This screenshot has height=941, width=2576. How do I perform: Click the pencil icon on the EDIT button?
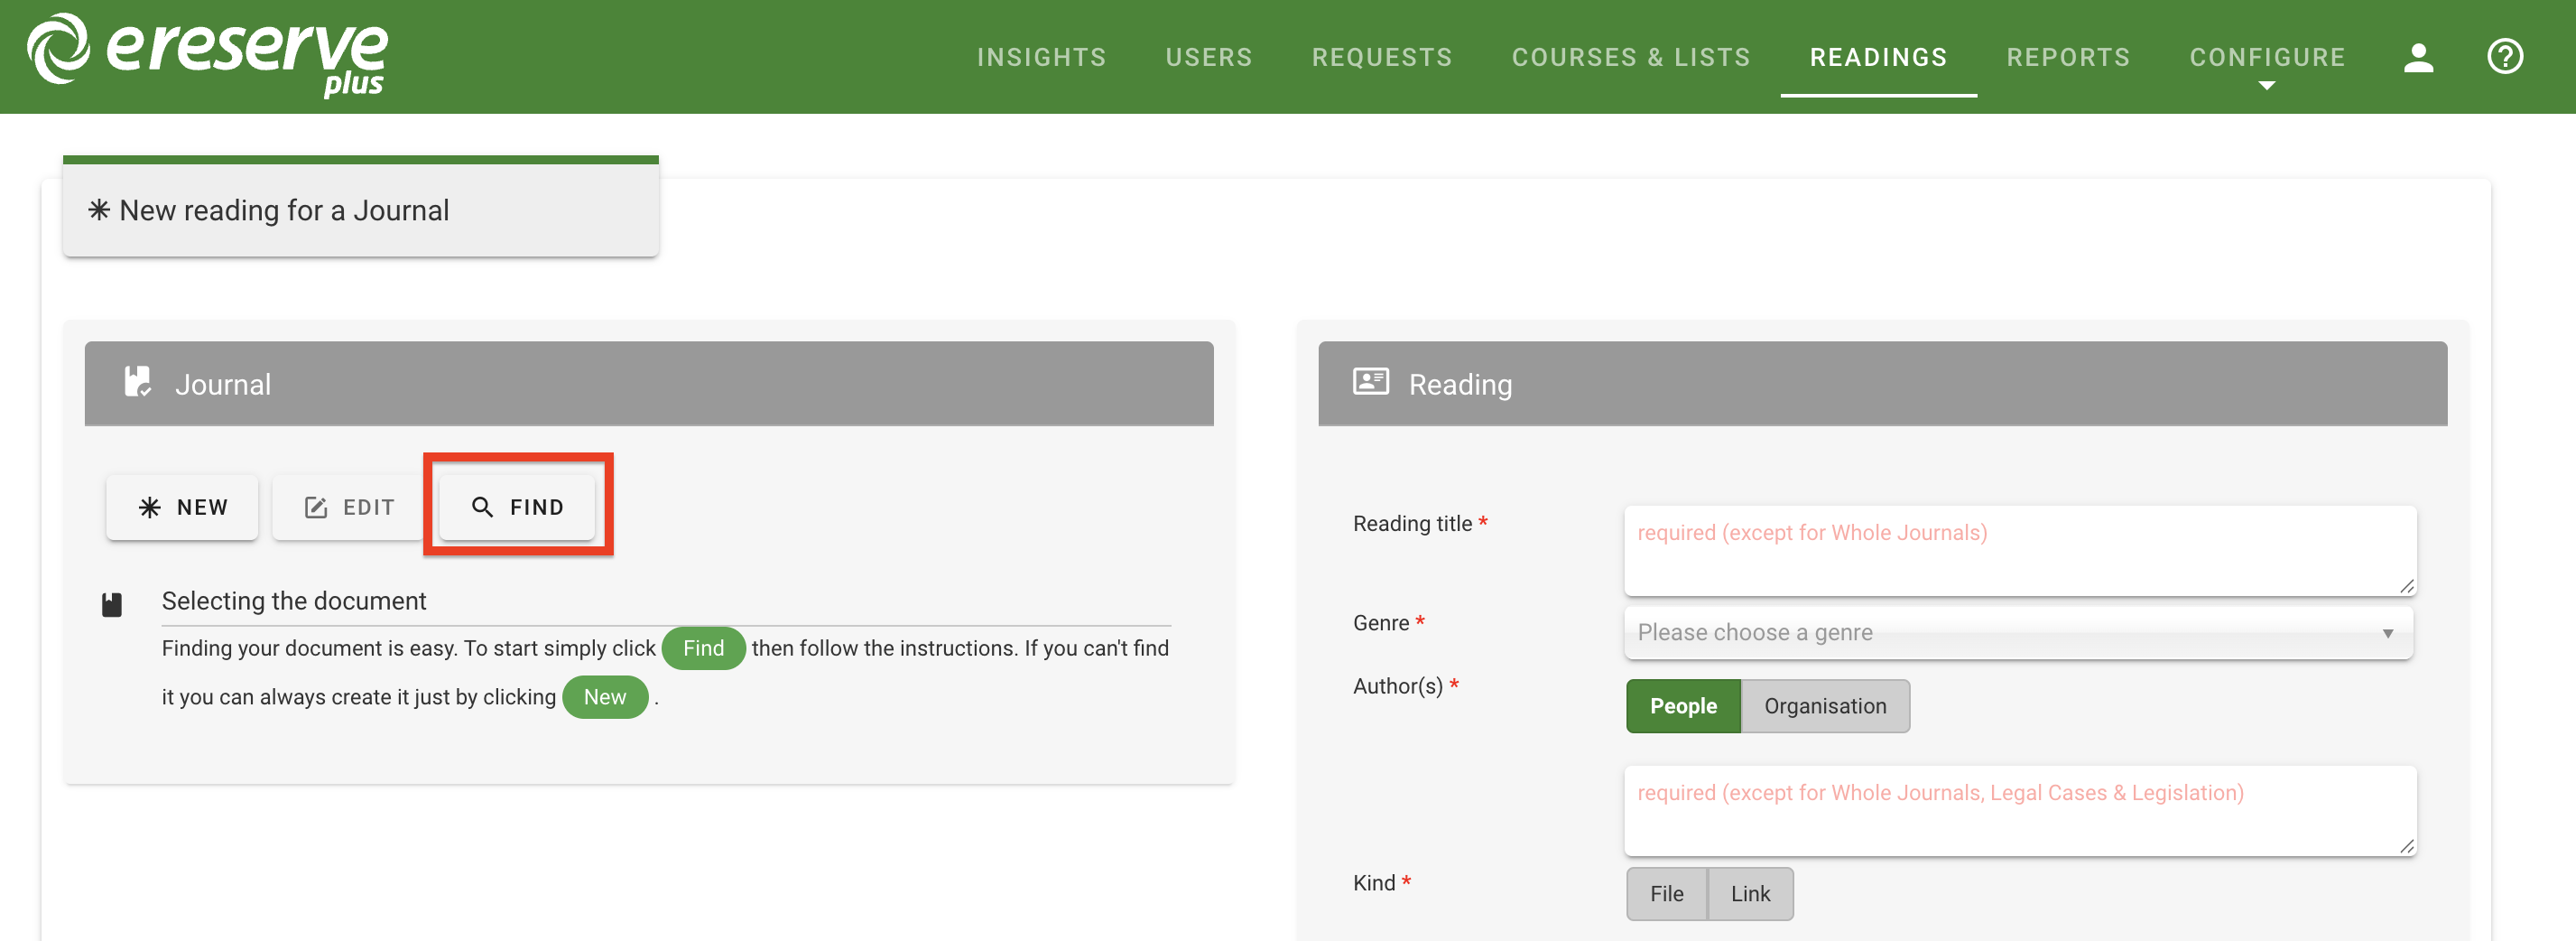[315, 507]
